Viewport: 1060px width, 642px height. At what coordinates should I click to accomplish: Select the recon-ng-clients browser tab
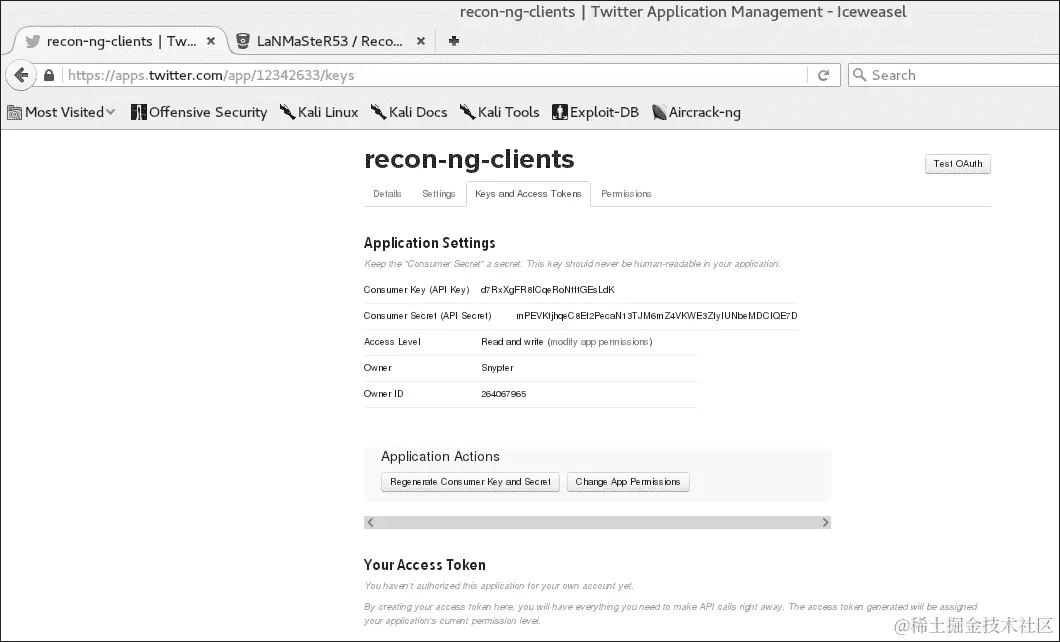(120, 41)
